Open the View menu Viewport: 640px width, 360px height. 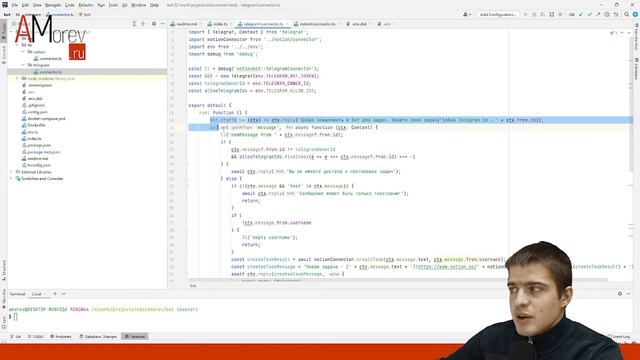(x=37, y=5)
